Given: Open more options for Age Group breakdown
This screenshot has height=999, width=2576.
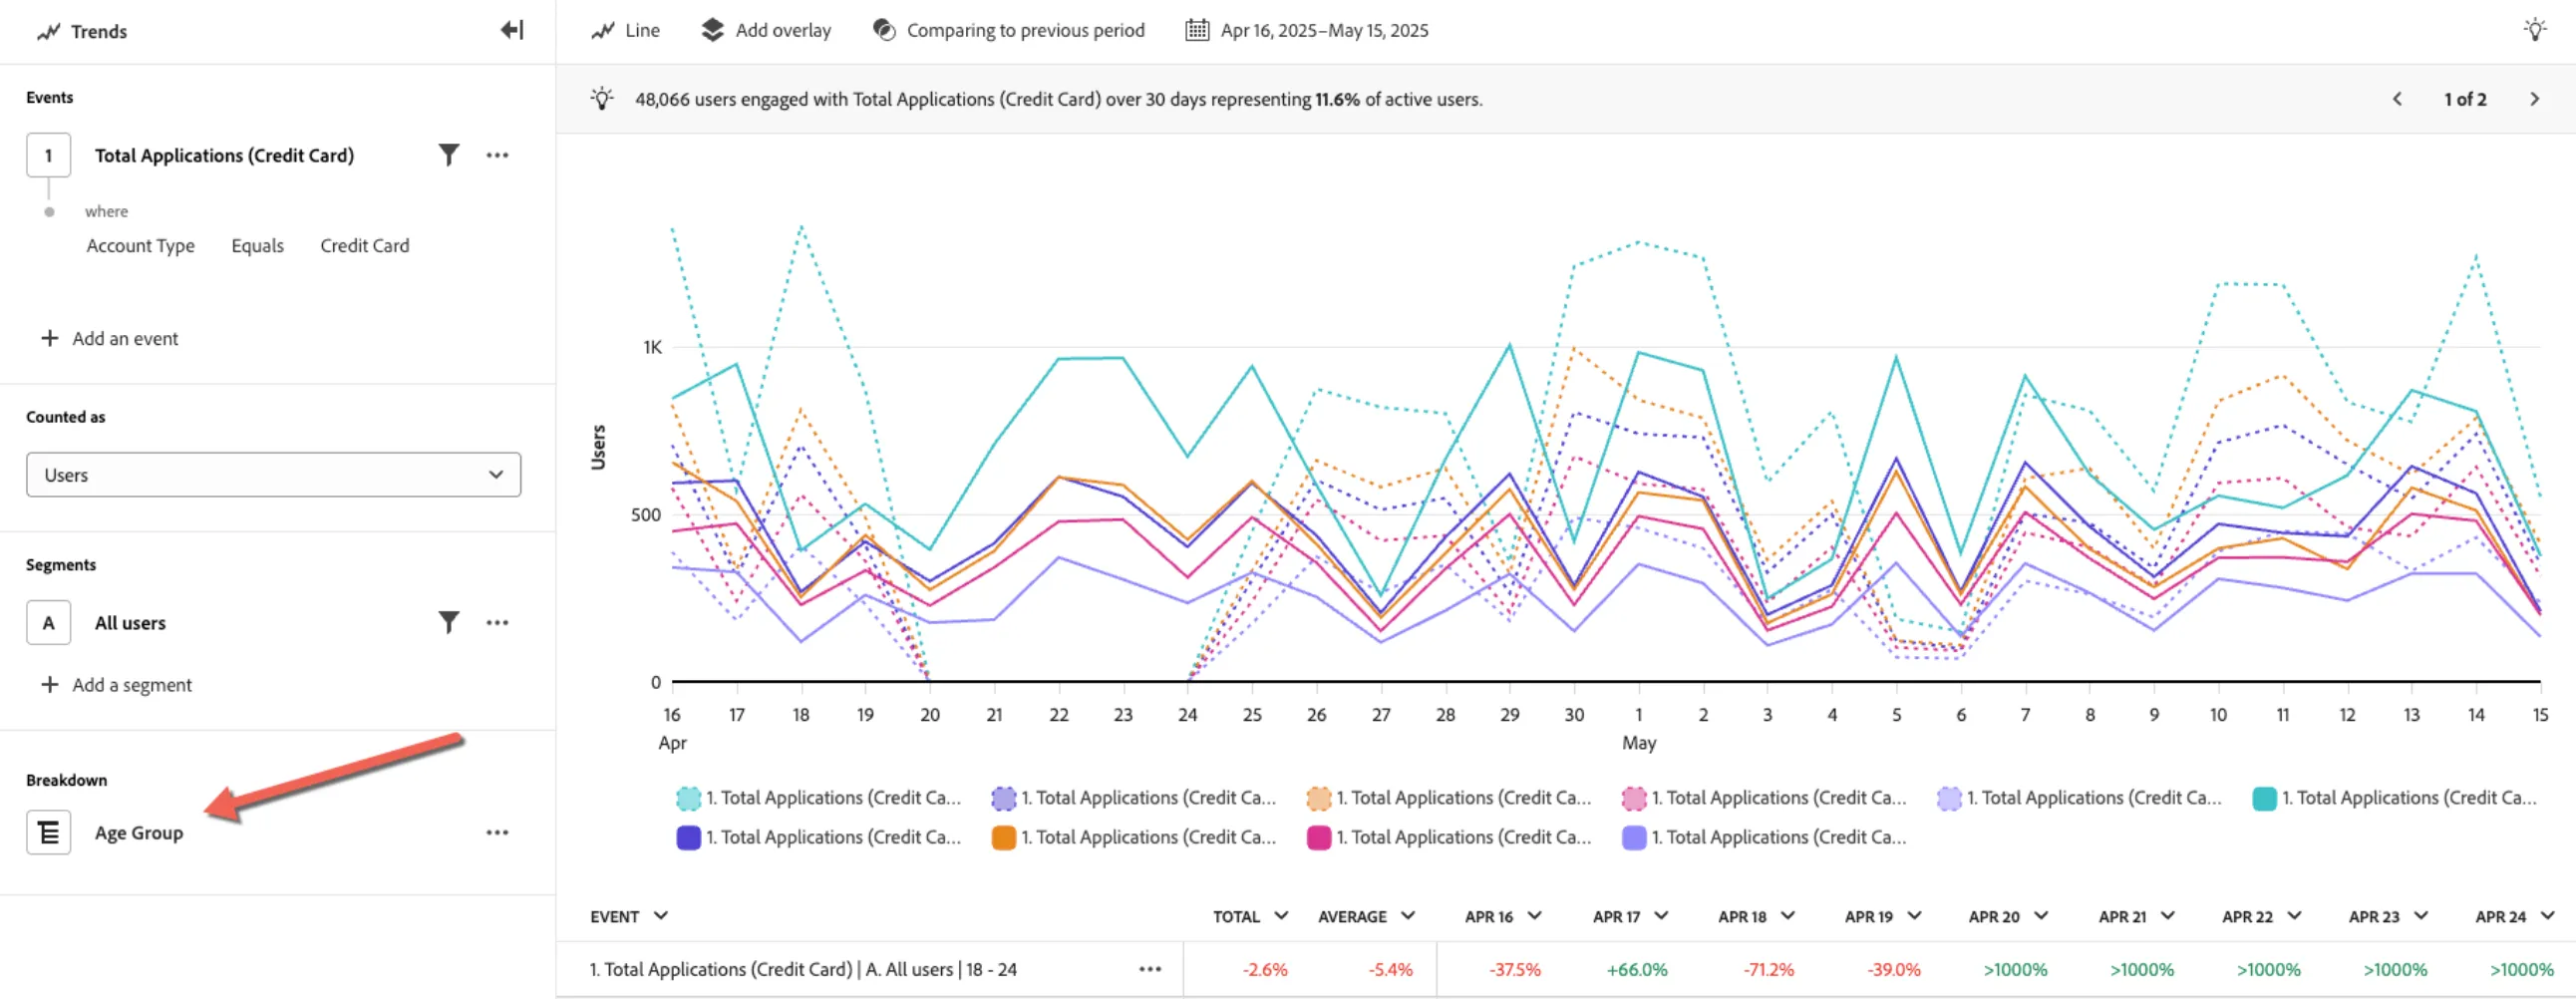Looking at the screenshot, I should click(x=497, y=833).
